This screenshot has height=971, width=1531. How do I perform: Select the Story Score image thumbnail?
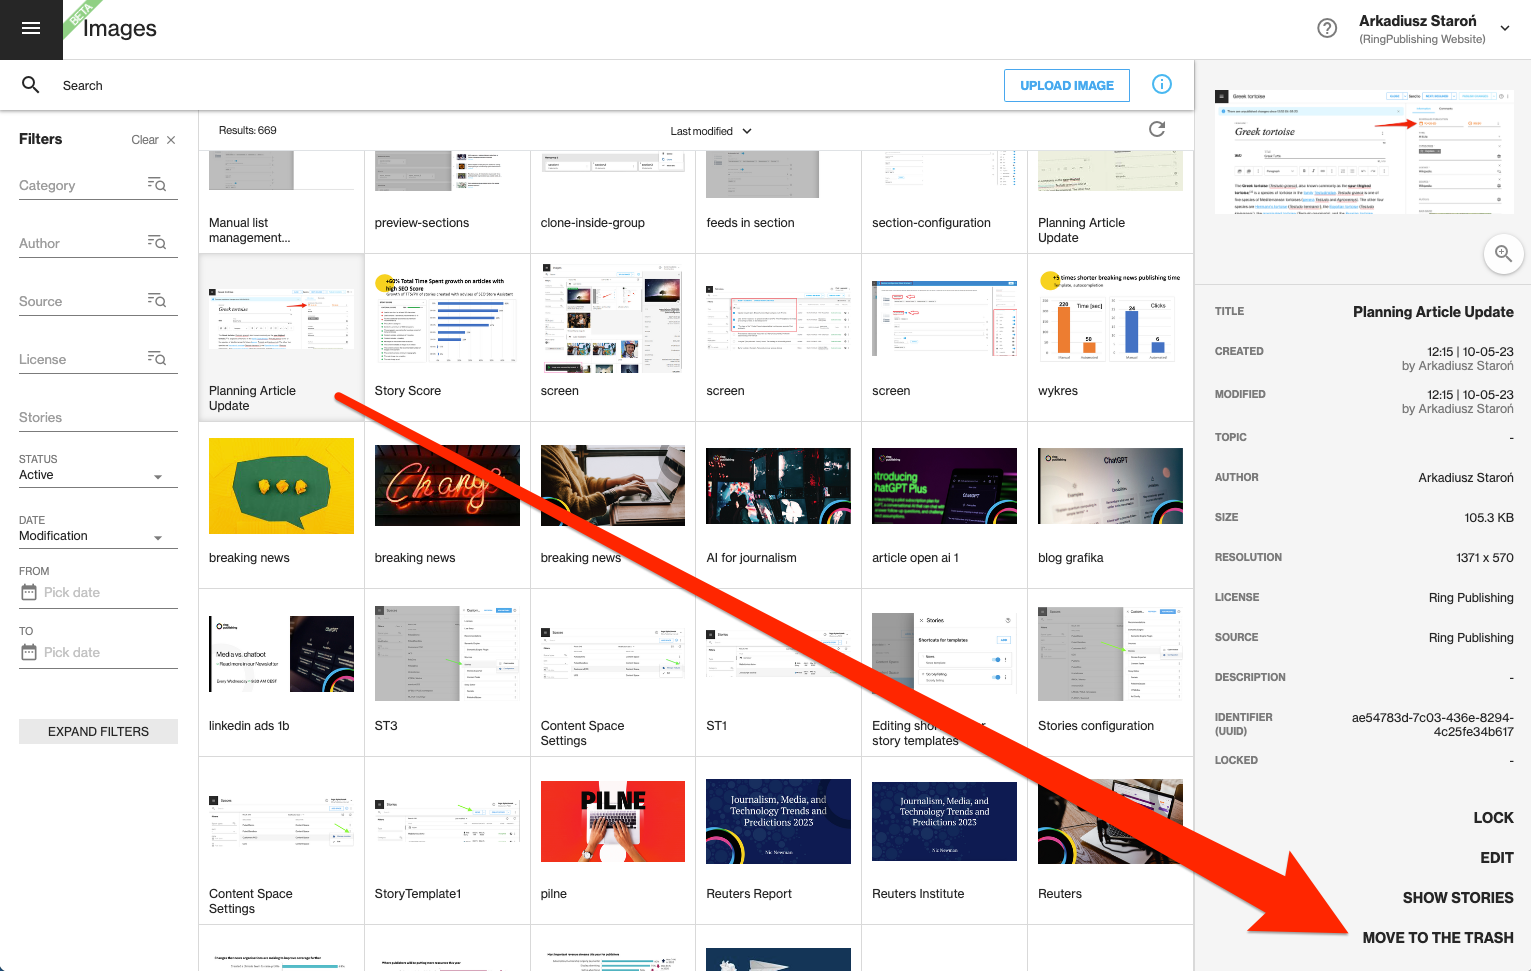tap(447, 319)
